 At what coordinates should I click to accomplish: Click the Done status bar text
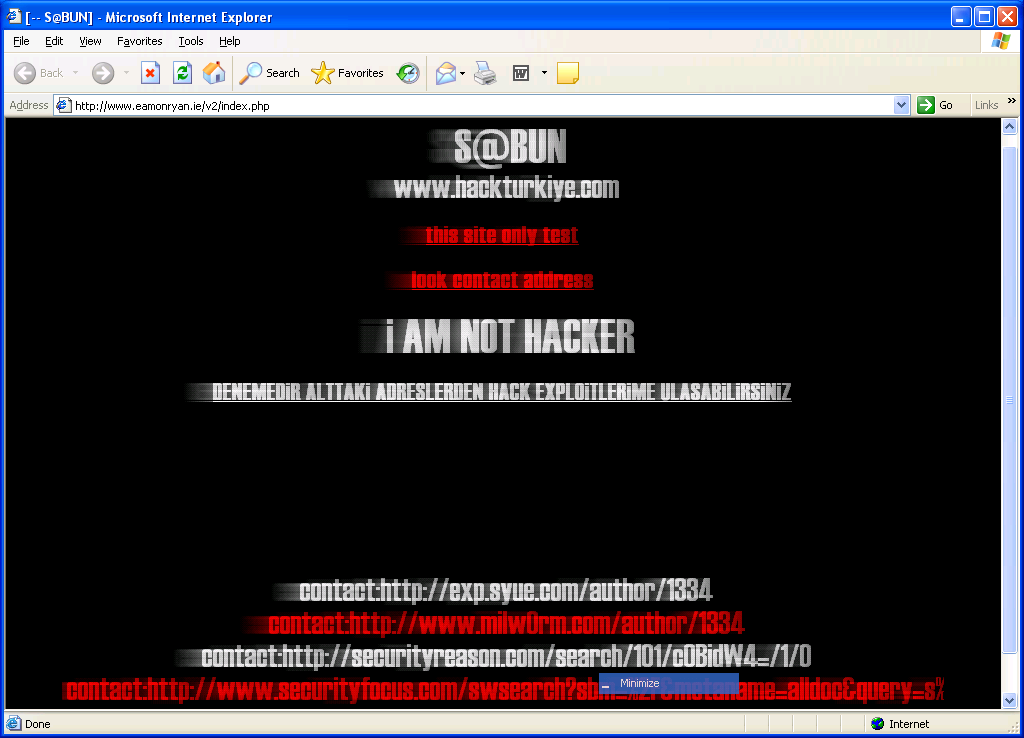tap(37, 724)
